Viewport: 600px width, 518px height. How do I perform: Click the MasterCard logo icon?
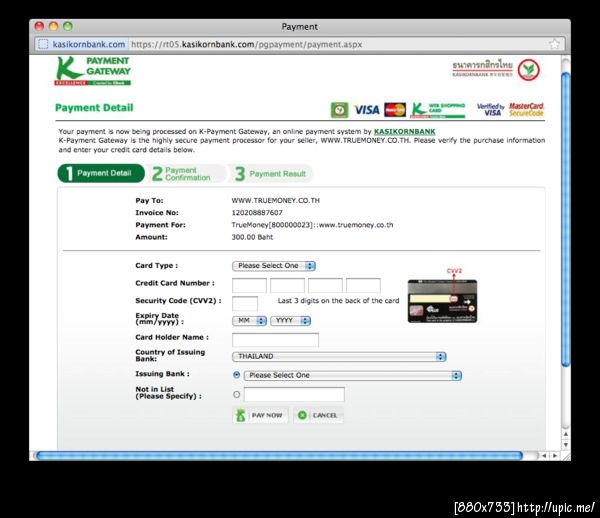coord(395,110)
